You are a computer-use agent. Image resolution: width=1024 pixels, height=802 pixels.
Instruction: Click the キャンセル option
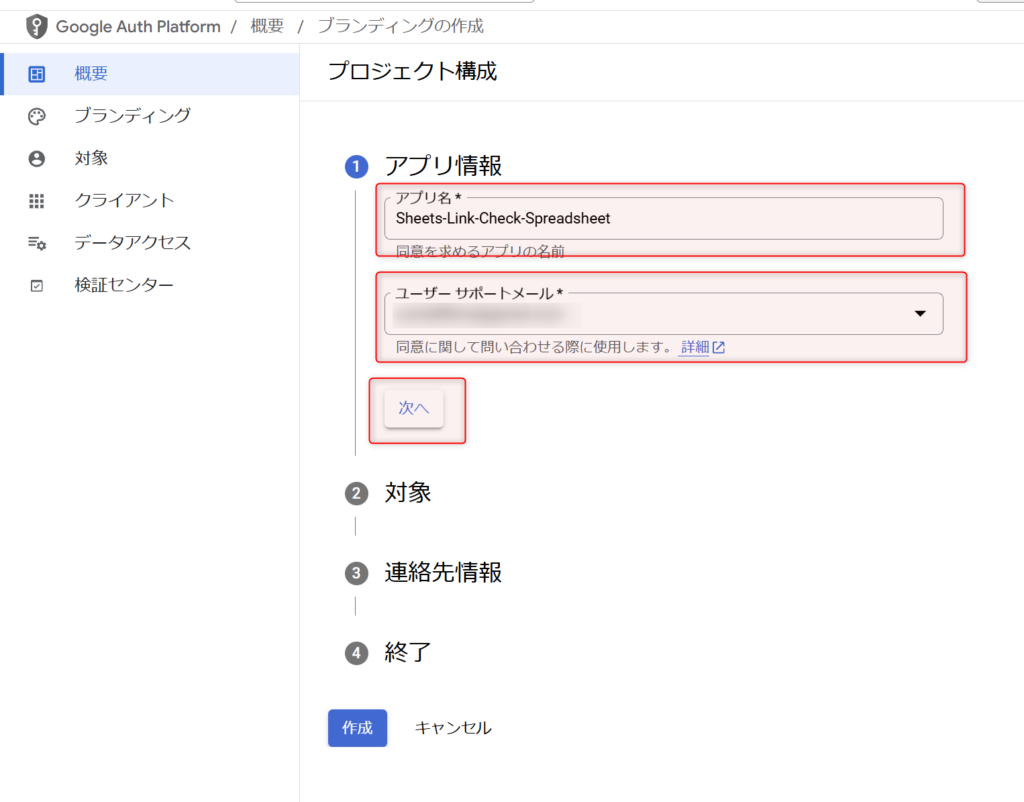click(452, 728)
